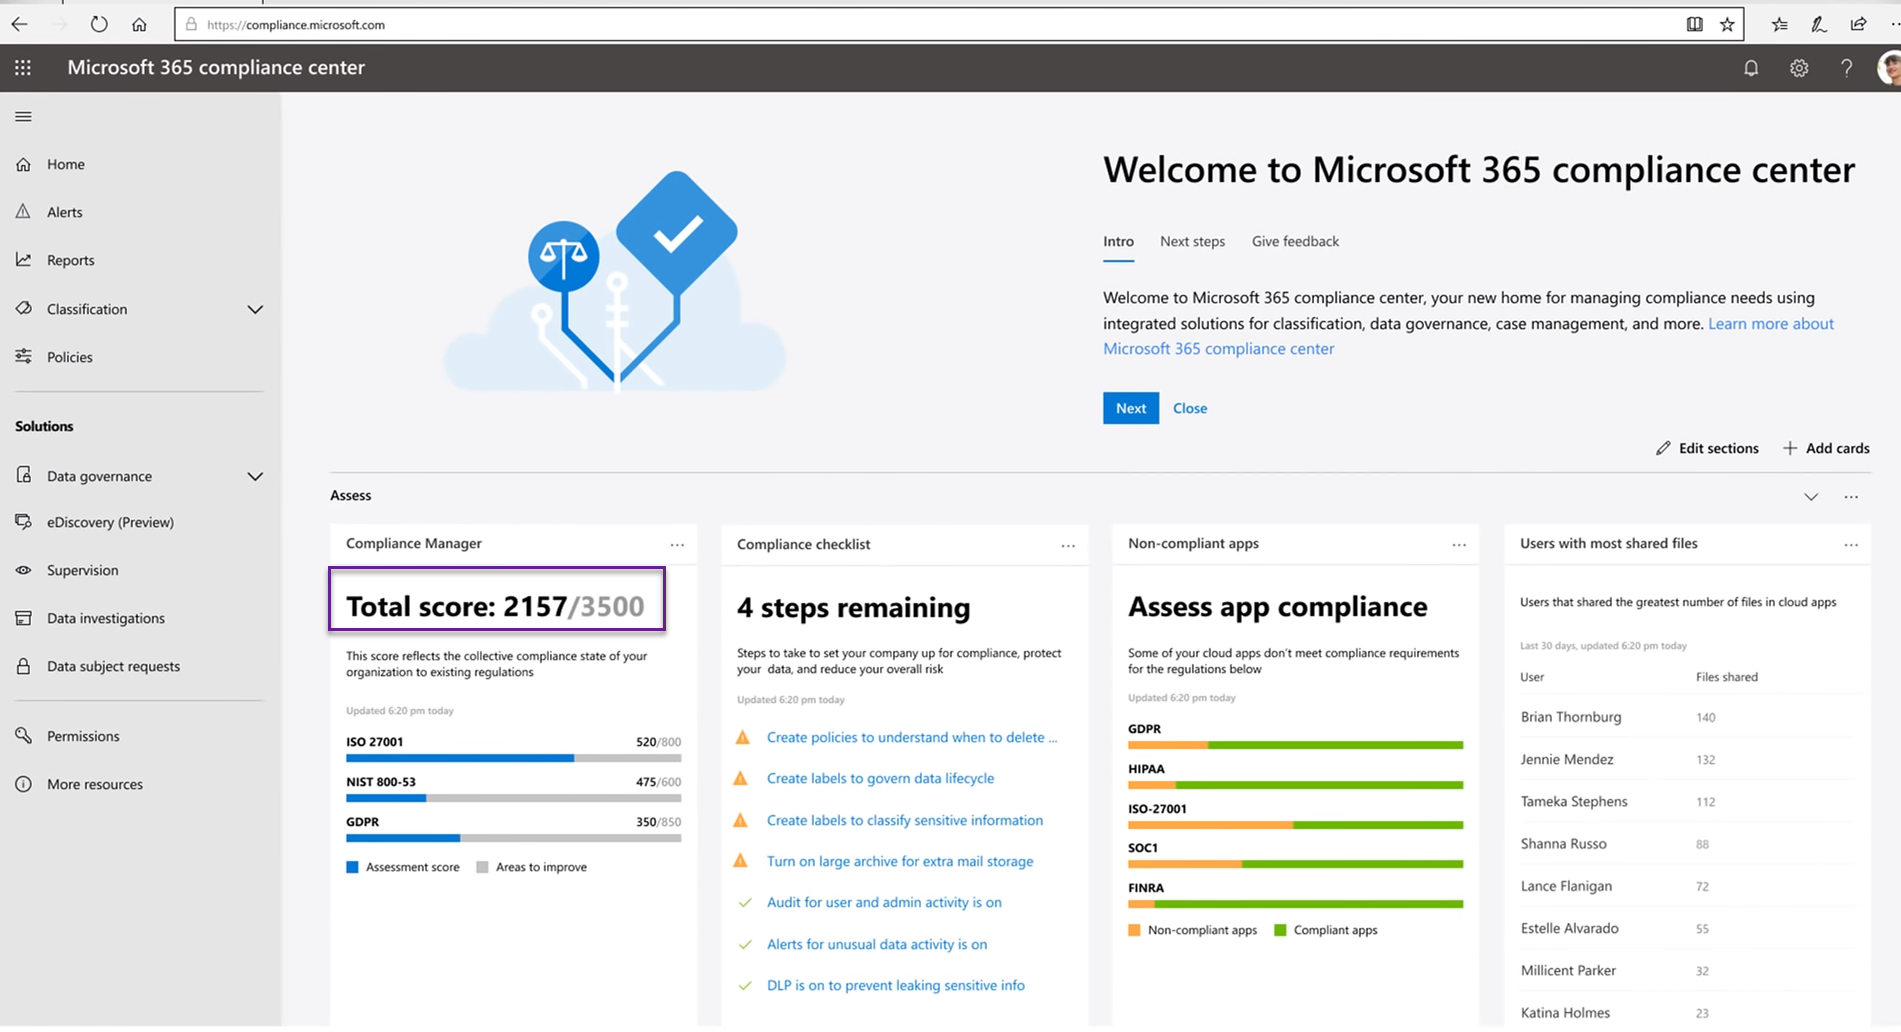Collapse the navigation hamburger menu
Screen dimensions: 1901x1032
(24, 117)
